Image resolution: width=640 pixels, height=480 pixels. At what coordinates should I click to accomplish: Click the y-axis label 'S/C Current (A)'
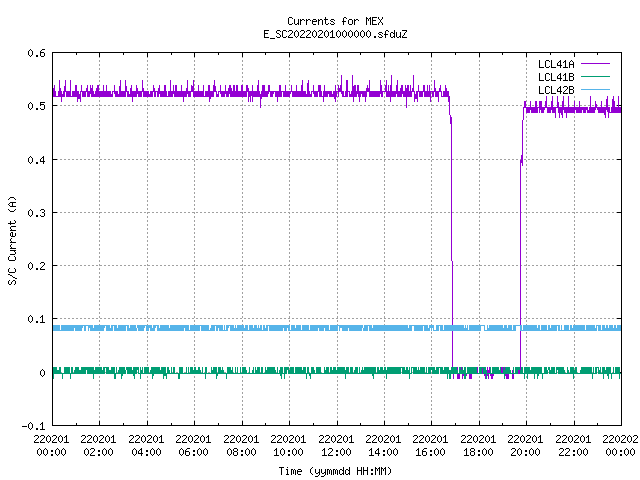pyautogui.click(x=12, y=241)
